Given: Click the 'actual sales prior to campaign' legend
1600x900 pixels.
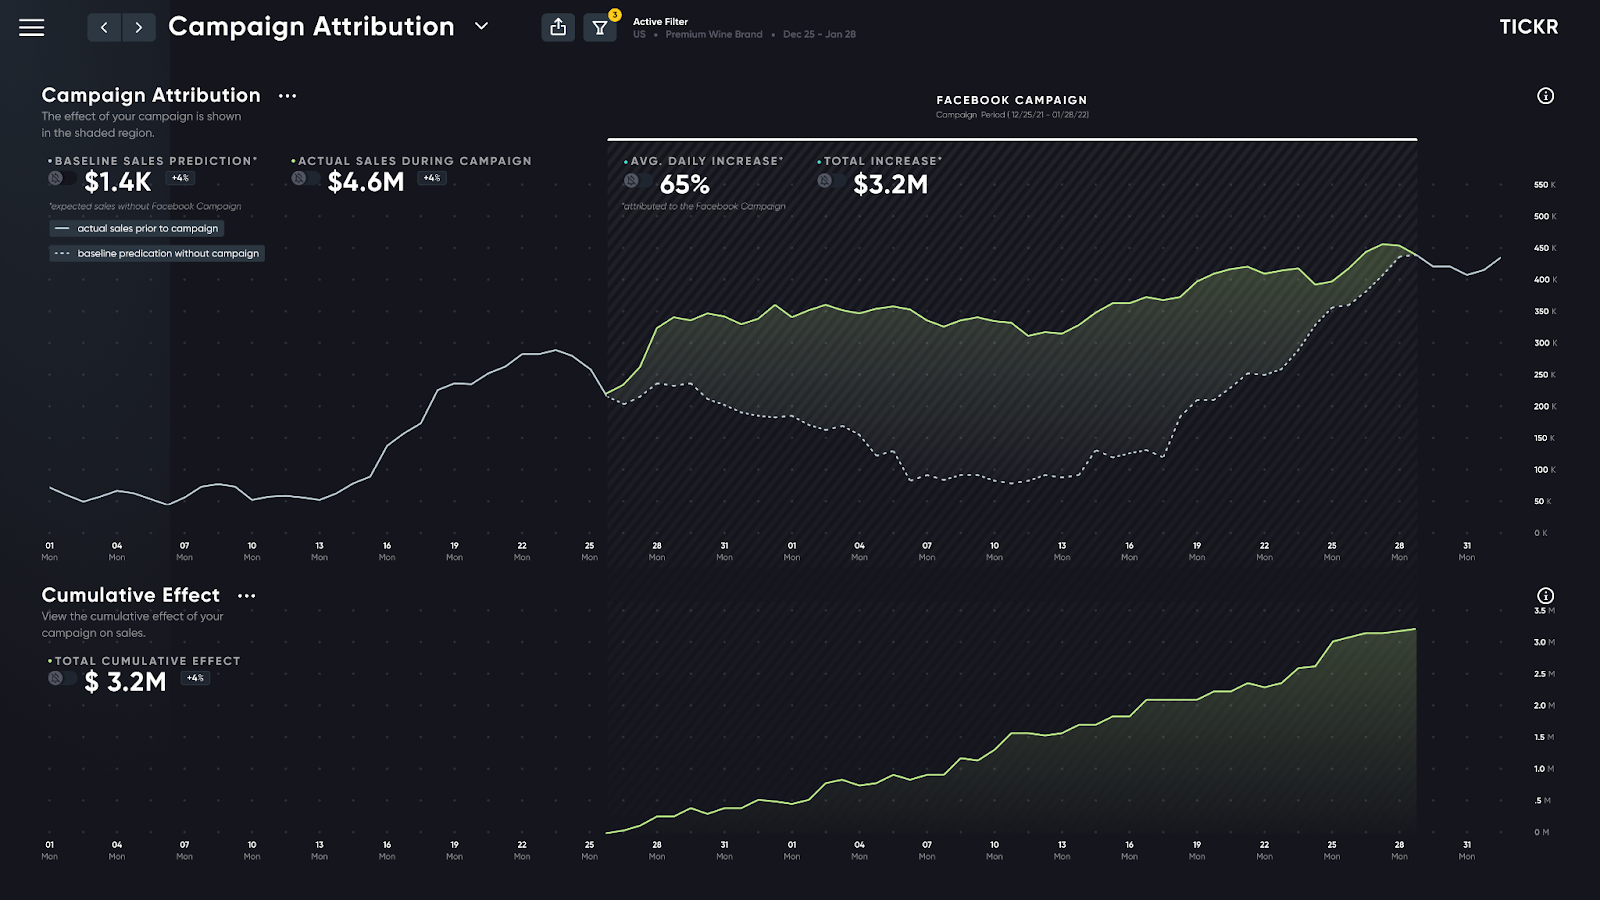Looking at the screenshot, I should 136,229.
